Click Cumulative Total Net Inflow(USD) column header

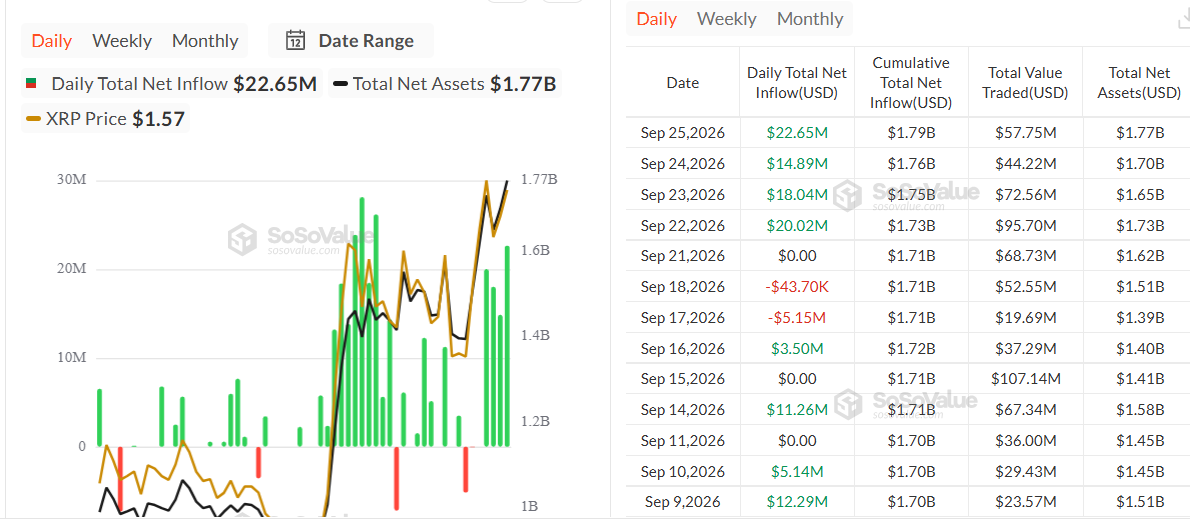(x=911, y=83)
